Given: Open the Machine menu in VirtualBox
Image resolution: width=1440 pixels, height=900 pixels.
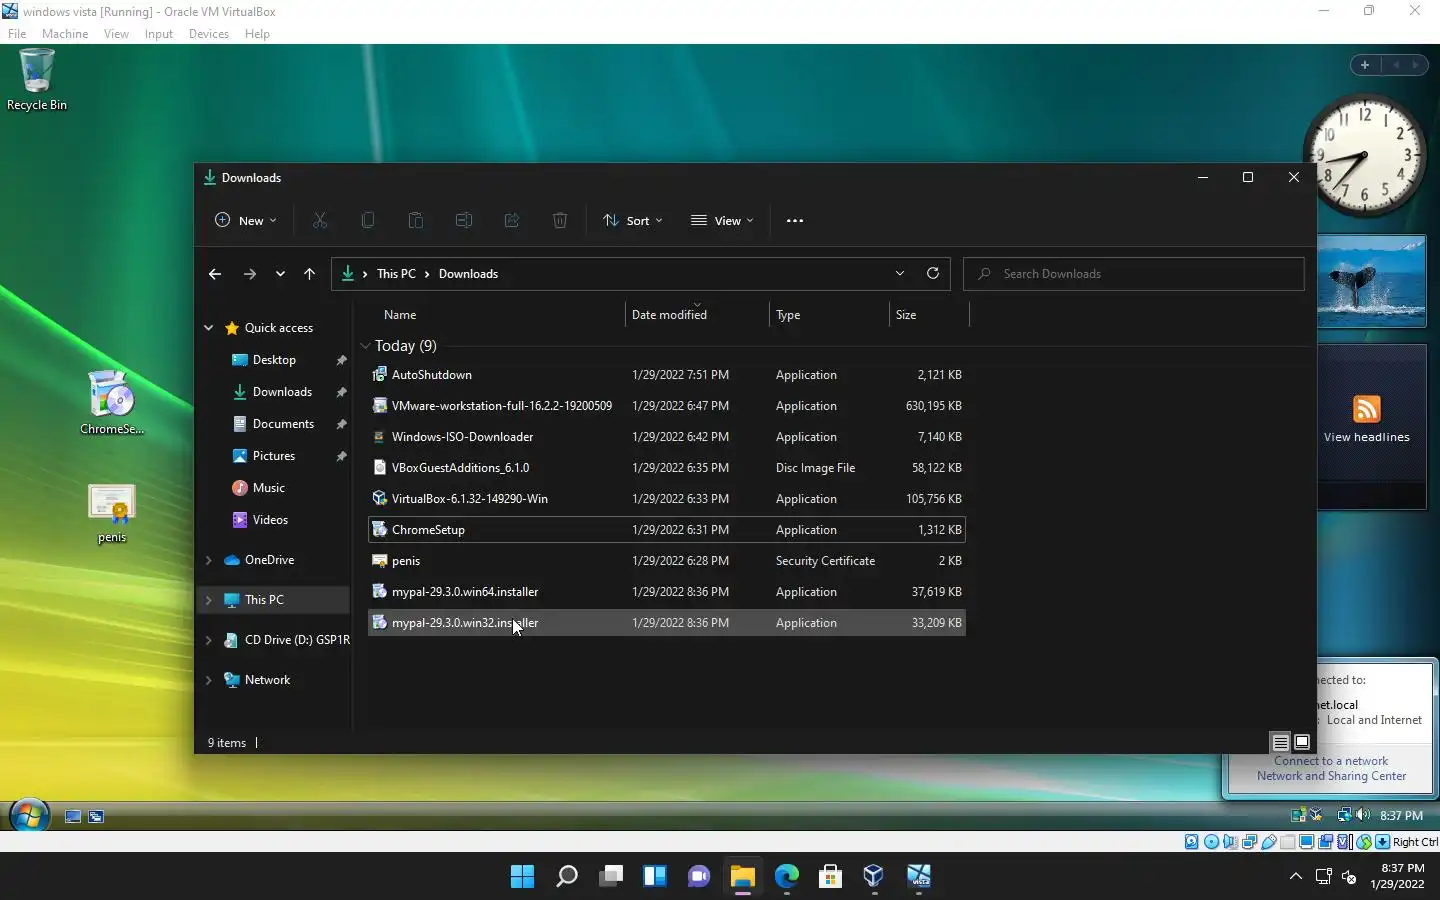Looking at the screenshot, I should click(65, 34).
